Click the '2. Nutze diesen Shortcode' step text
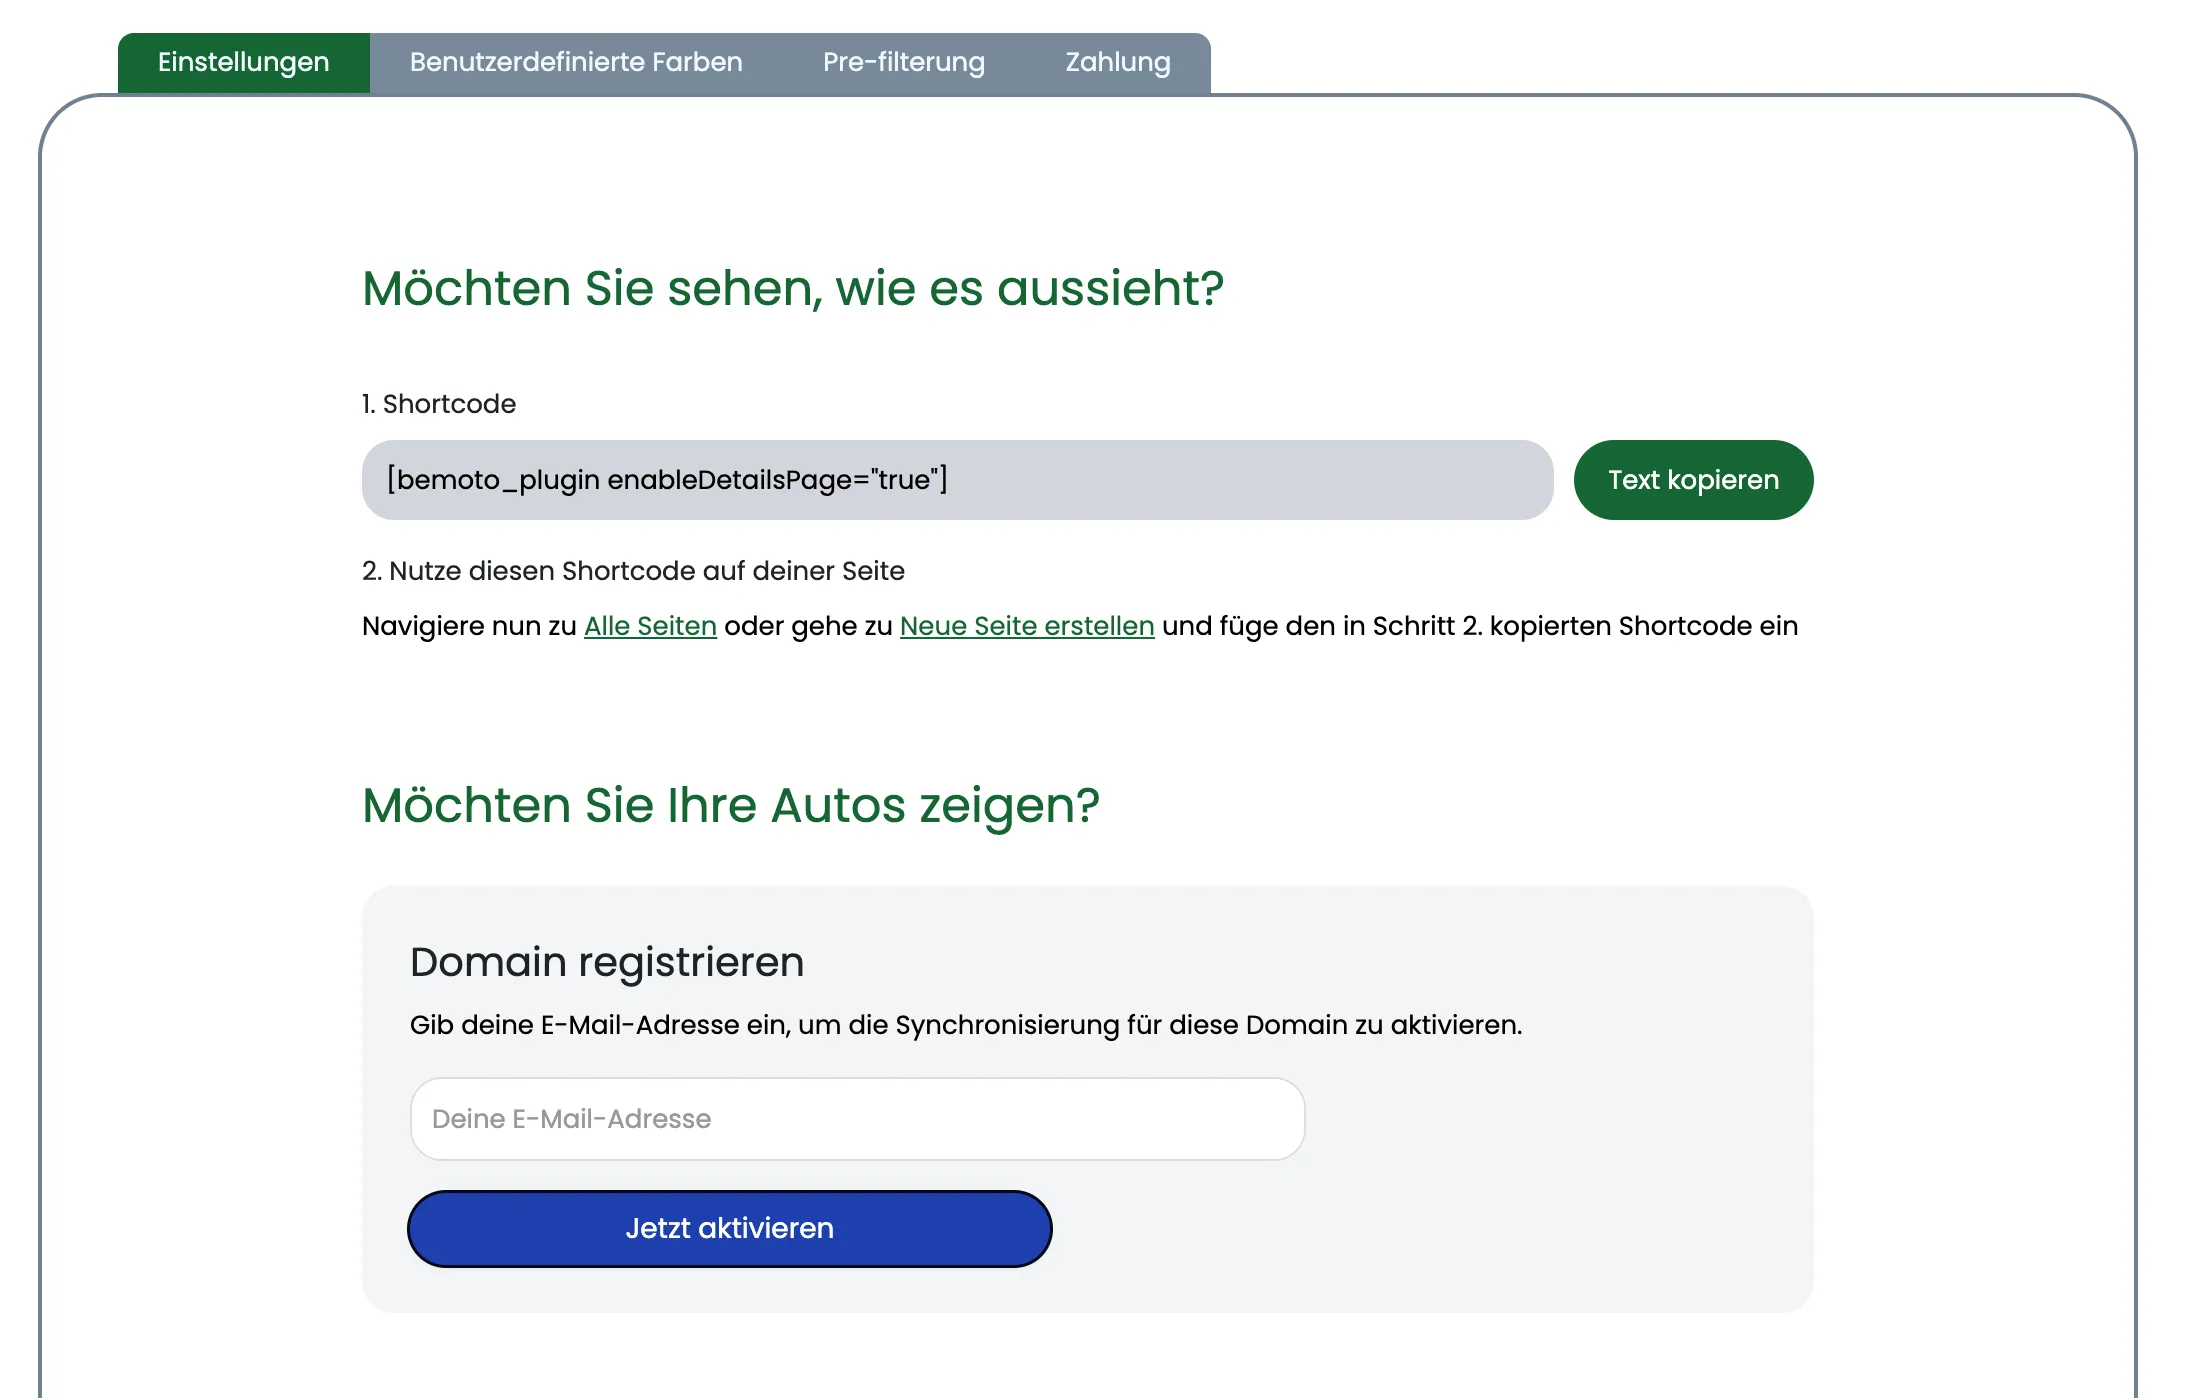Image resolution: width=2186 pixels, height=1398 pixels. coord(632,571)
